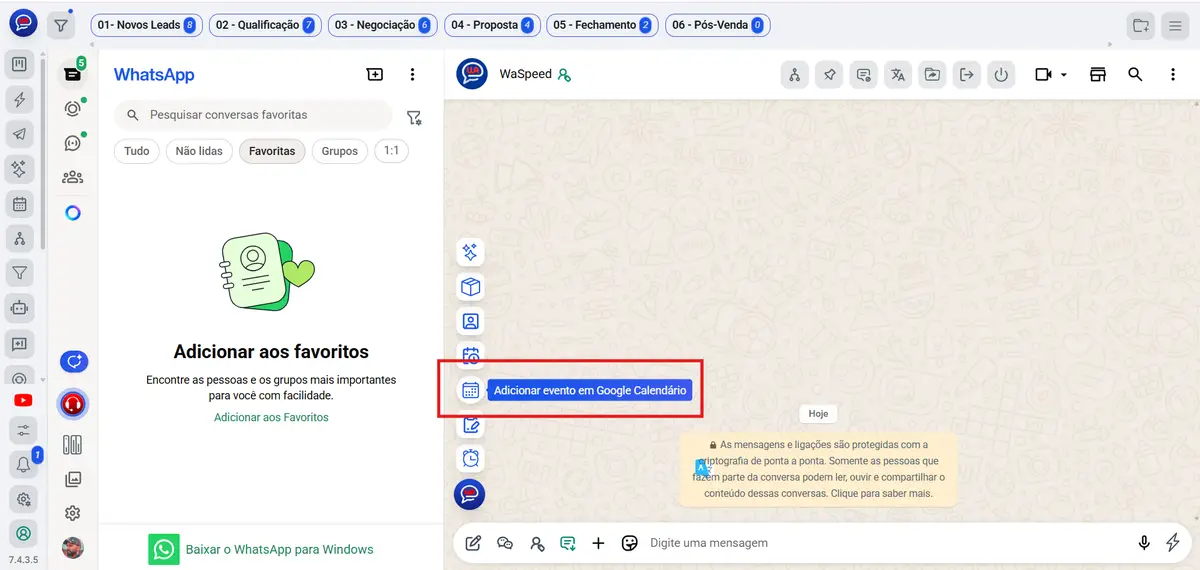The image size is (1200, 570).
Task: Open WhatsApp settings gear icon
Action: click(x=72, y=513)
